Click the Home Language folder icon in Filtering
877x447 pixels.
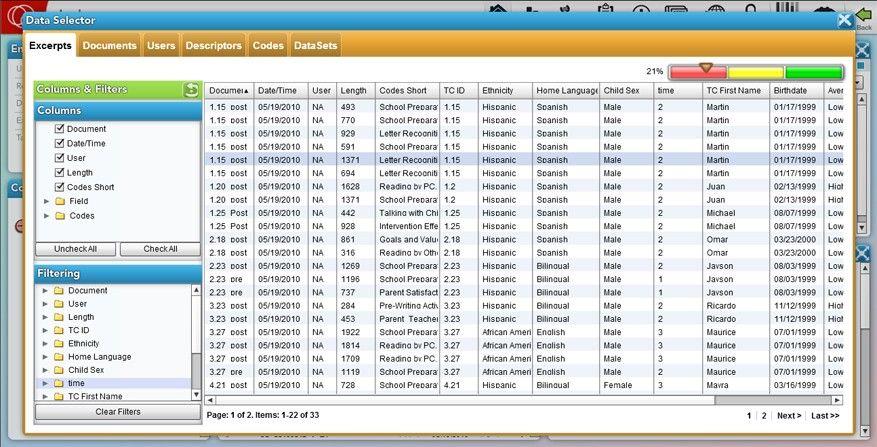click(x=59, y=356)
